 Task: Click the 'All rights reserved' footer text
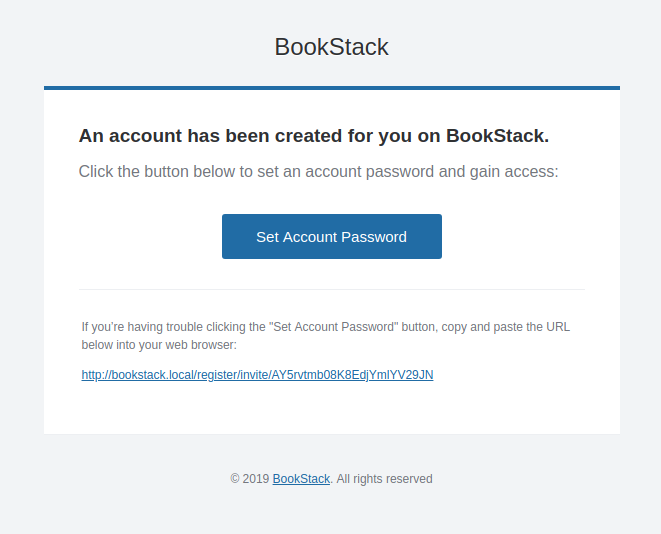pyautogui.click(x=384, y=479)
